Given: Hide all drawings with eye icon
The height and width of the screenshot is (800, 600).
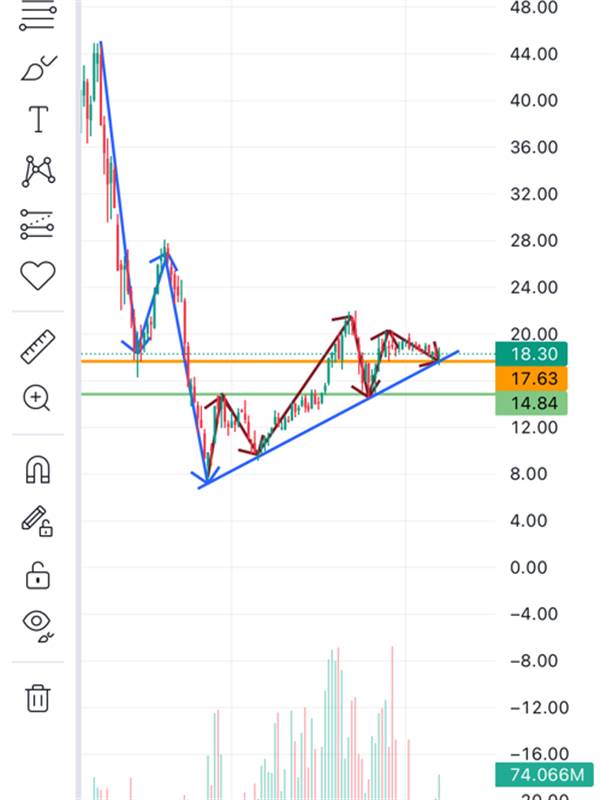Looking at the screenshot, I should [38, 626].
